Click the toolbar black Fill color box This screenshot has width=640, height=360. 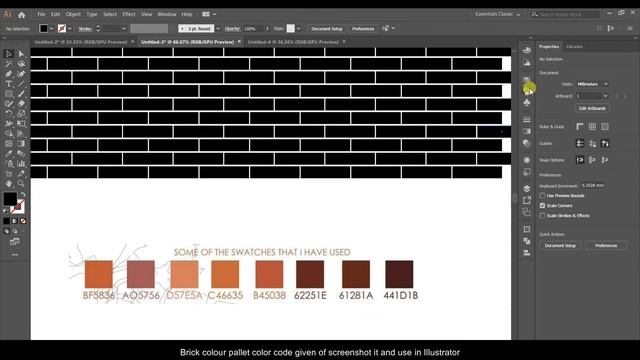(10, 199)
